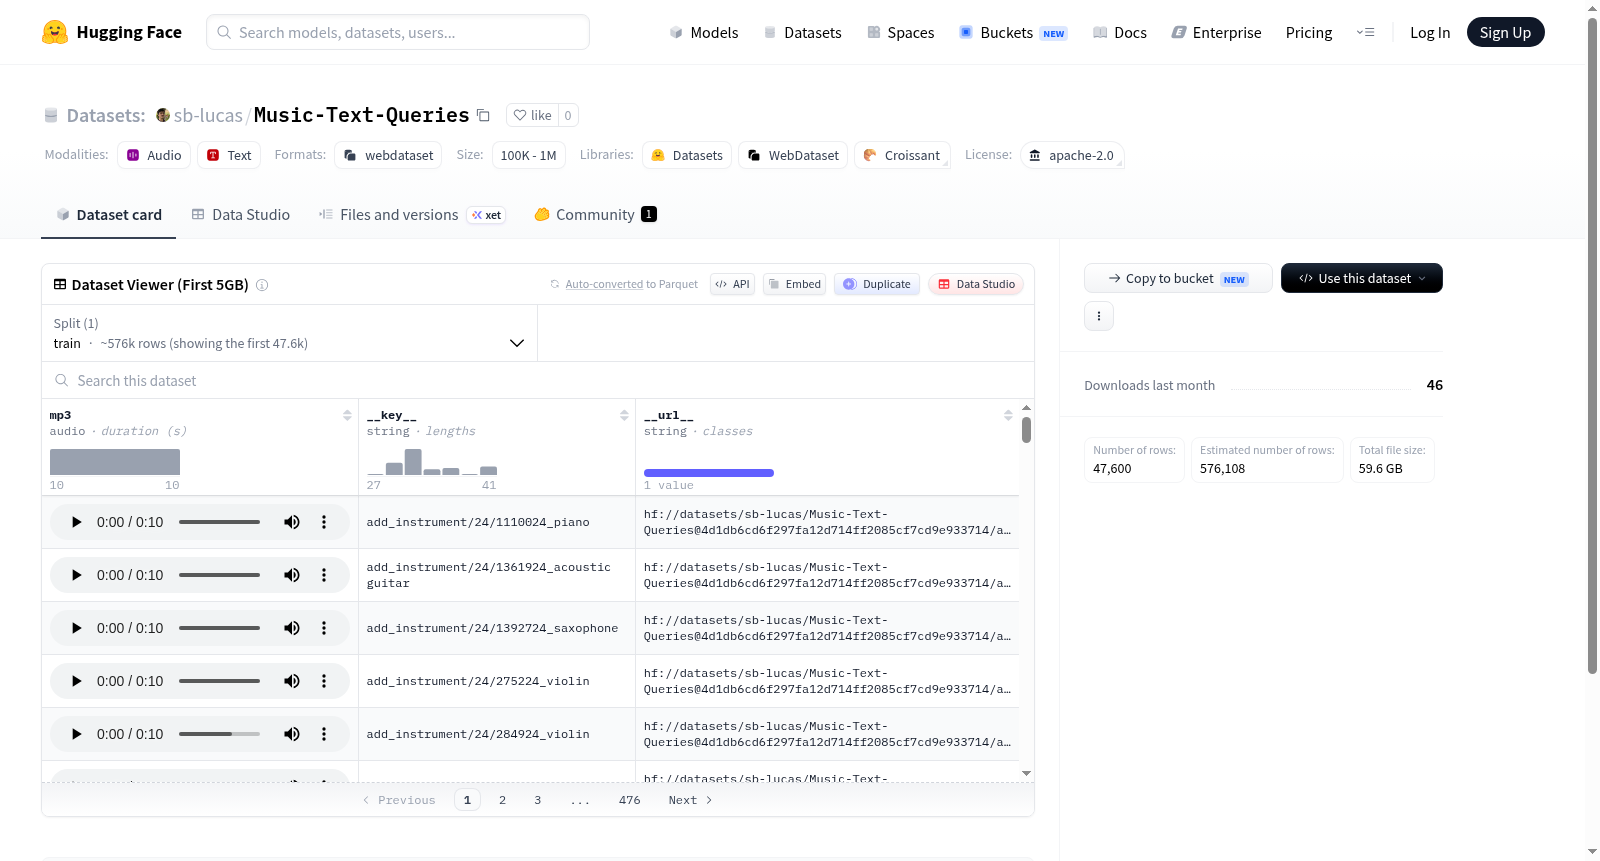Filter by the Text modality tag
This screenshot has height=861, width=1600.
(x=229, y=155)
